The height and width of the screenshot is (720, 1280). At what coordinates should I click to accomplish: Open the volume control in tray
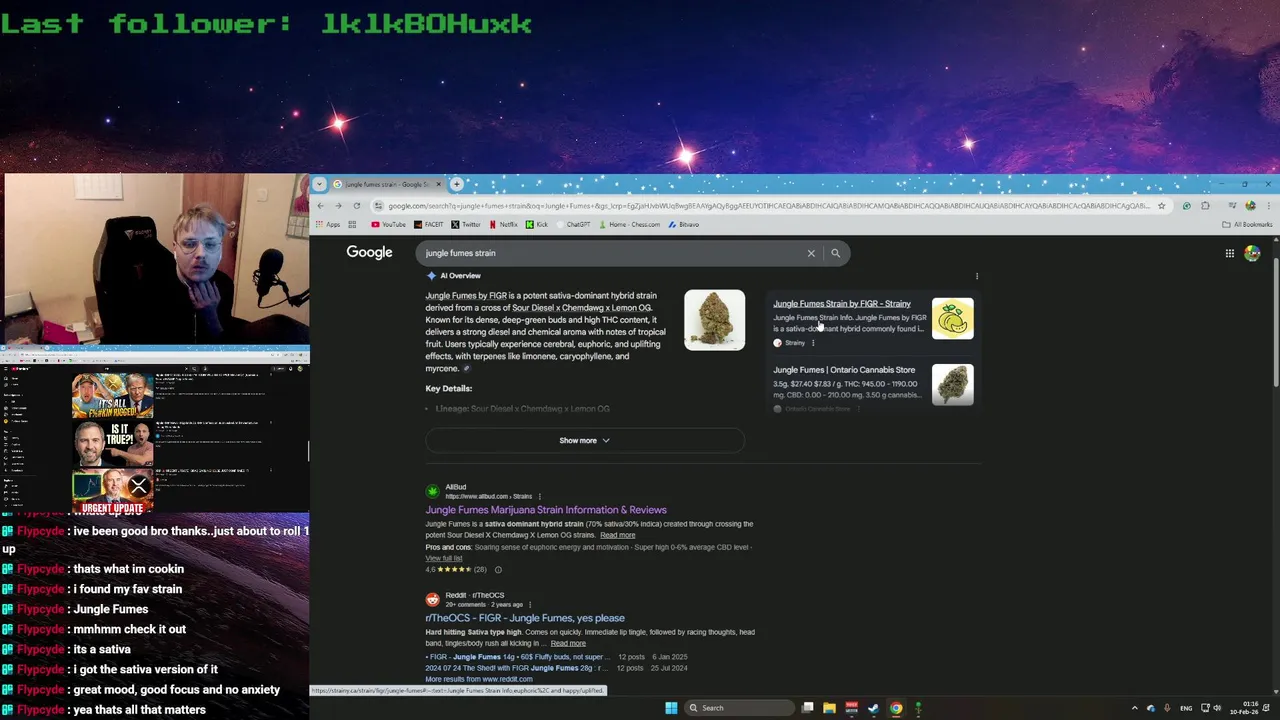point(1216,708)
